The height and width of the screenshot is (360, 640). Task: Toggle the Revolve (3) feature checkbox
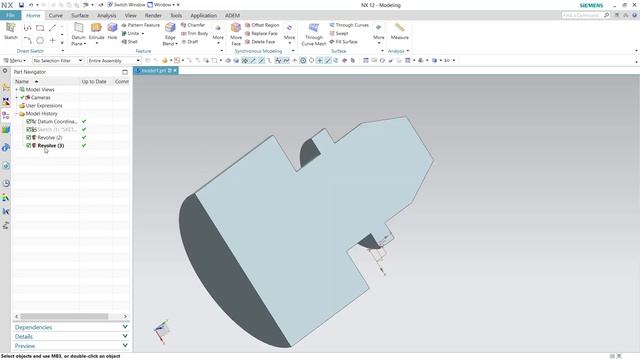tap(29, 145)
